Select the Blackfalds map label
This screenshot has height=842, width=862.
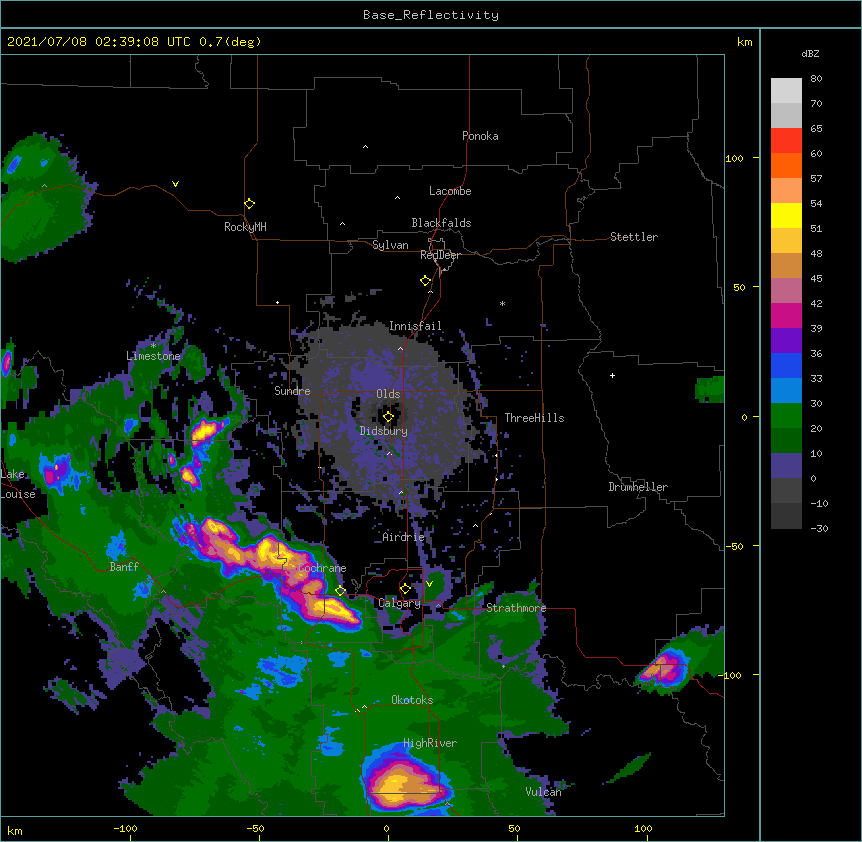[x=441, y=223]
